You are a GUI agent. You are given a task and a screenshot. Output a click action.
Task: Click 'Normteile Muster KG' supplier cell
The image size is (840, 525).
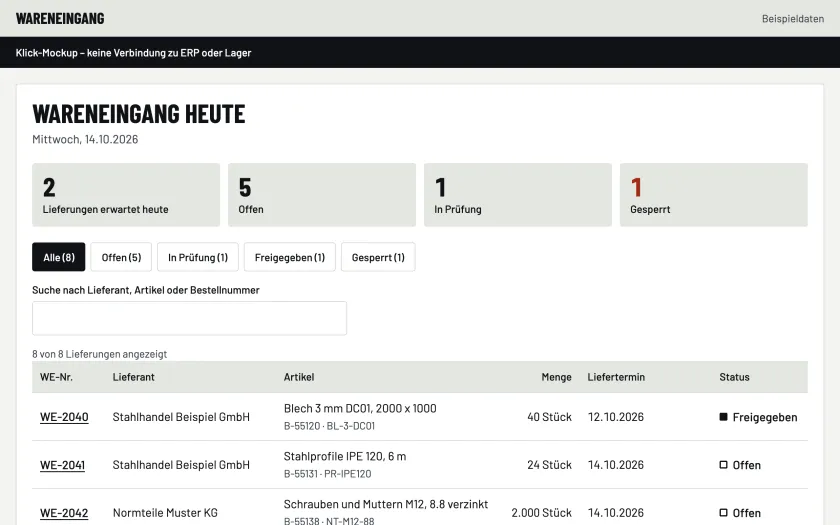coord(165,513)
